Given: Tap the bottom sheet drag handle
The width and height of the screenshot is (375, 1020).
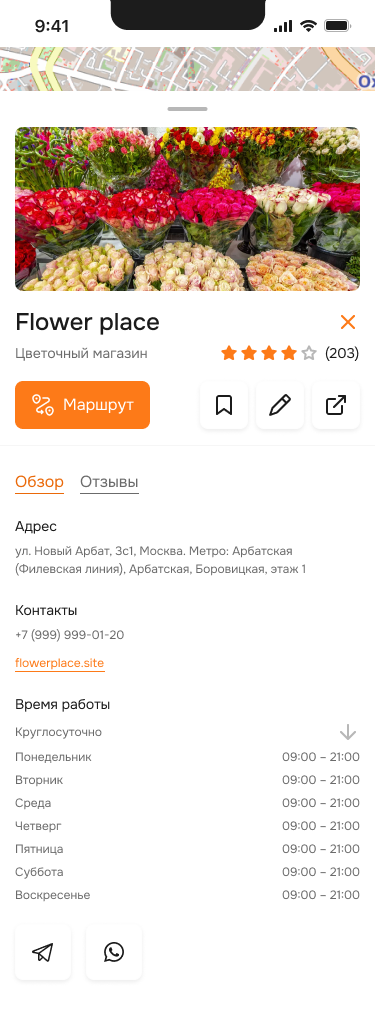Looking at the screenshot, I should [x=188, y=109].
